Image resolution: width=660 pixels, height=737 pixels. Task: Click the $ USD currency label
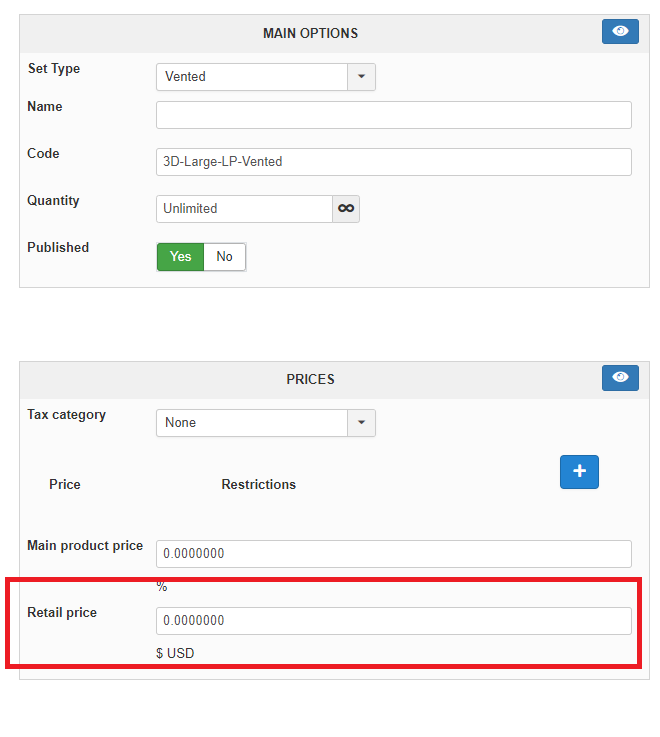click(x=175, y=654)
